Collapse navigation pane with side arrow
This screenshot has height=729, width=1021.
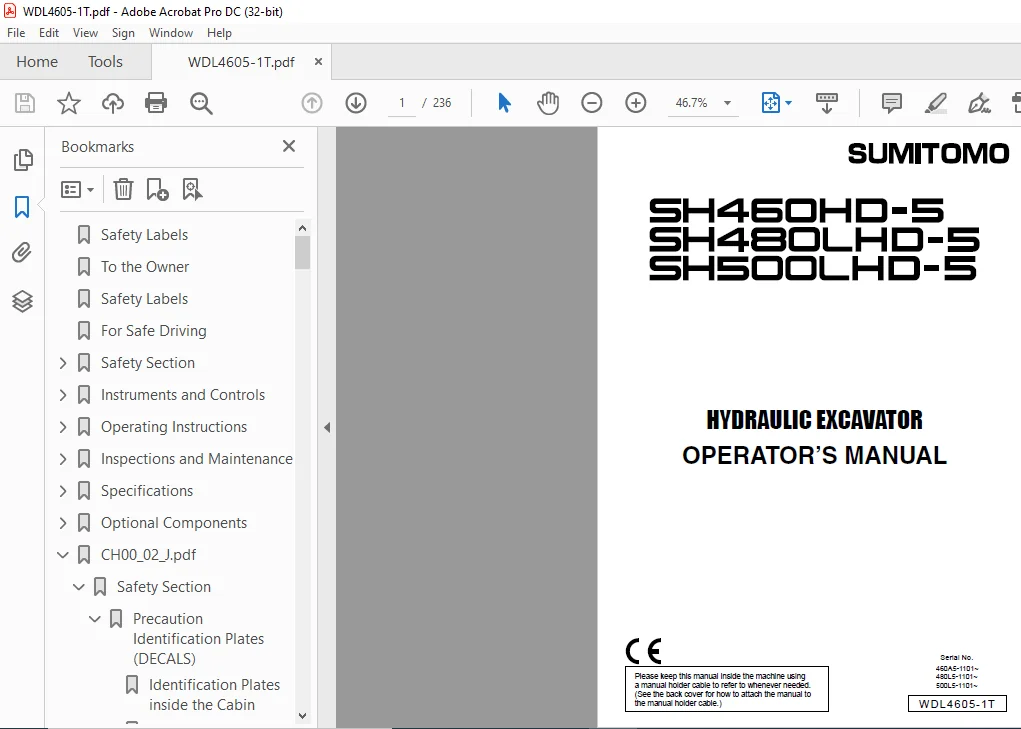tap(327, 428)
